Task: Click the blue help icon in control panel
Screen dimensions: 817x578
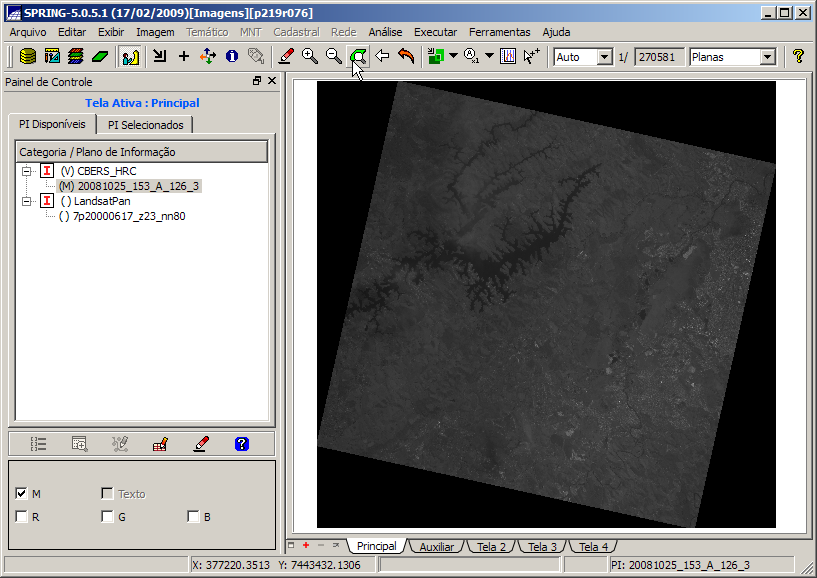Action: pyautogui.click(x=240, y=444)
